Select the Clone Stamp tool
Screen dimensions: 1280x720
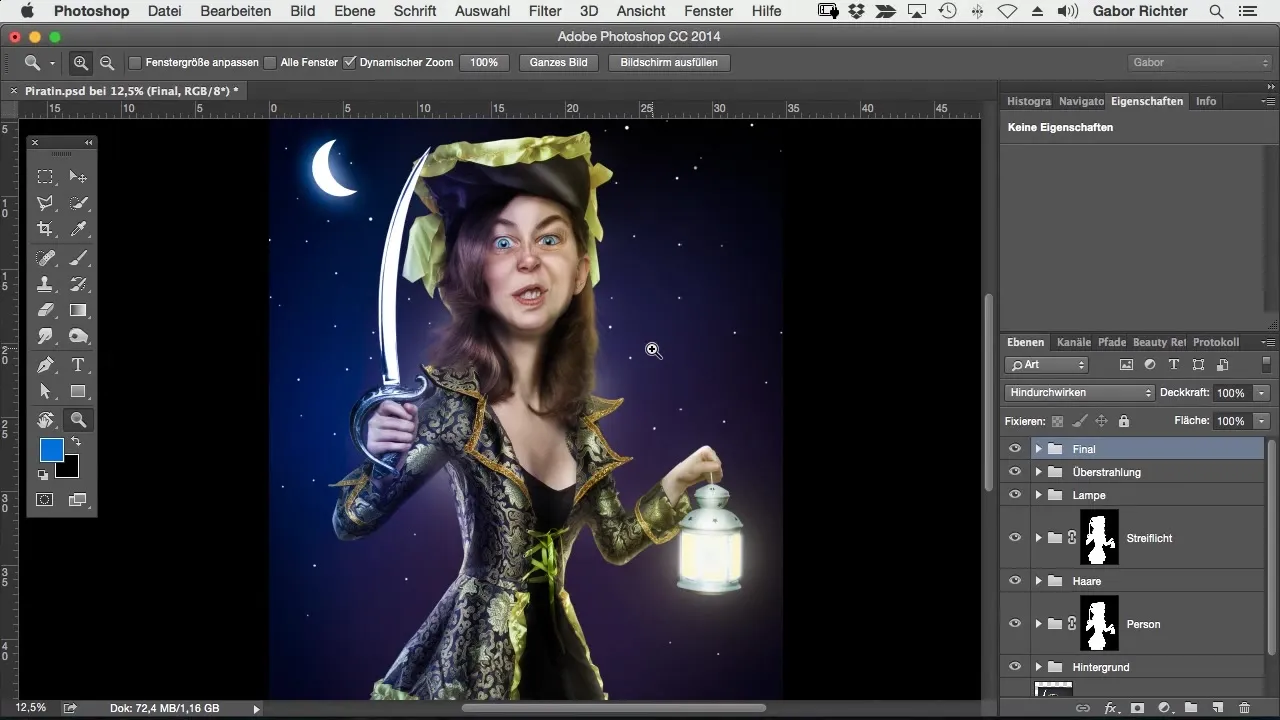45,284
